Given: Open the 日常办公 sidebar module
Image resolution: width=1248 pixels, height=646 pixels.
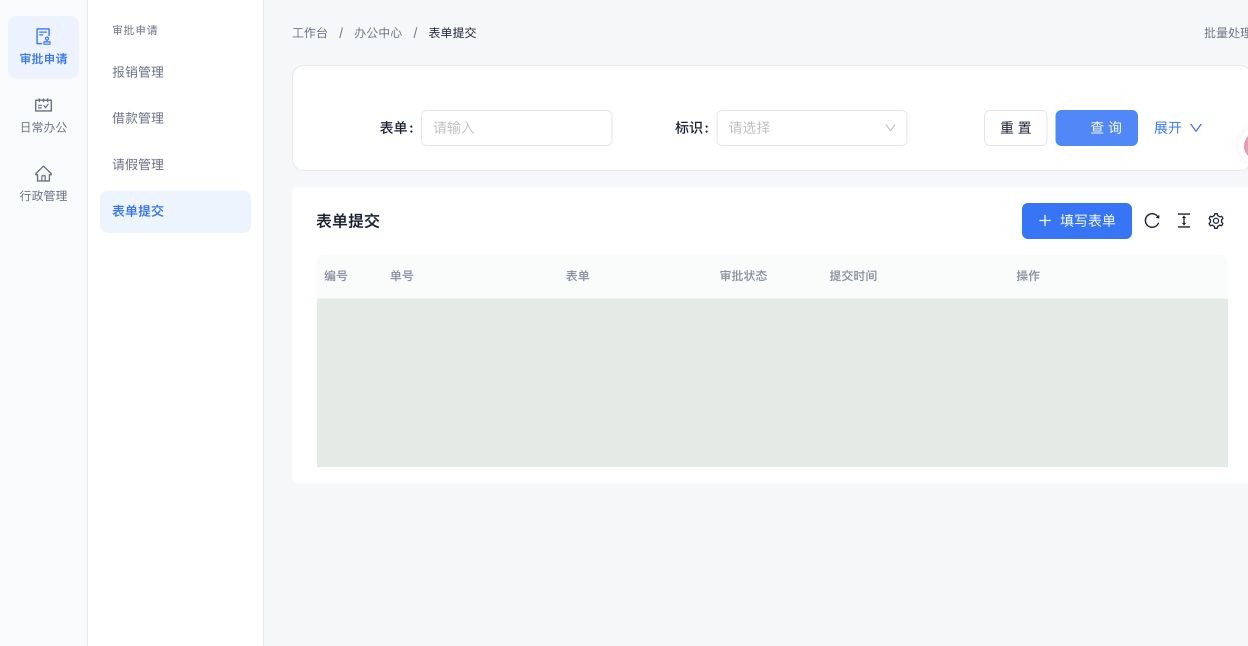Looking at the screenshot, I should tap(43, 116).
